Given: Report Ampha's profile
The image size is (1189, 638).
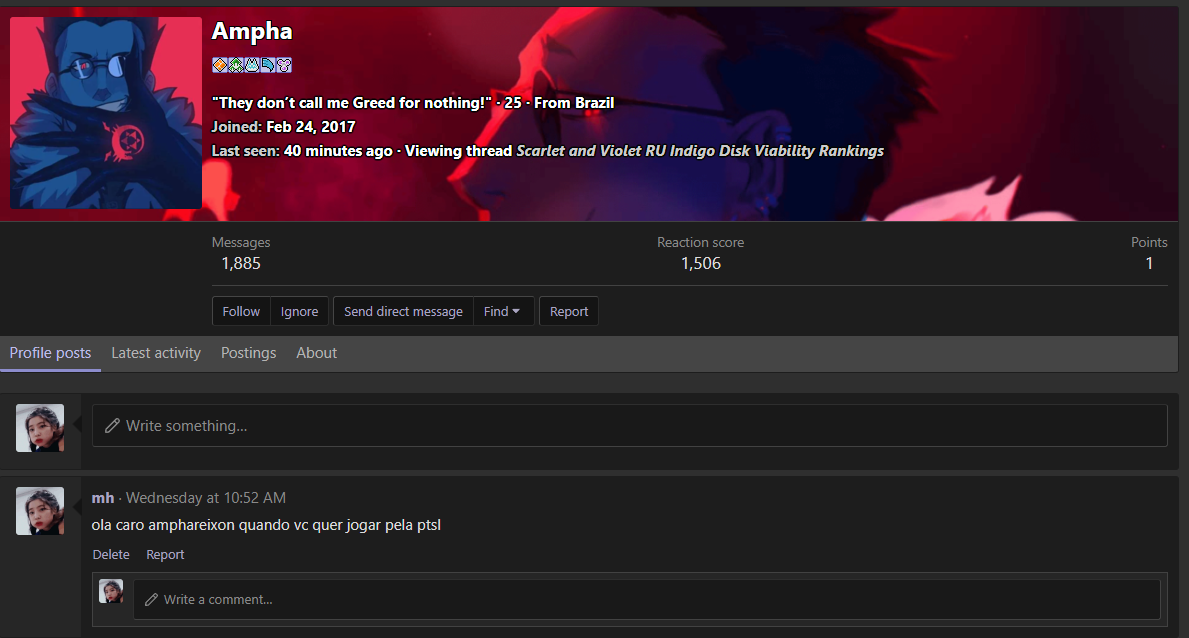Looking at the screenshot, I should 569,311.
